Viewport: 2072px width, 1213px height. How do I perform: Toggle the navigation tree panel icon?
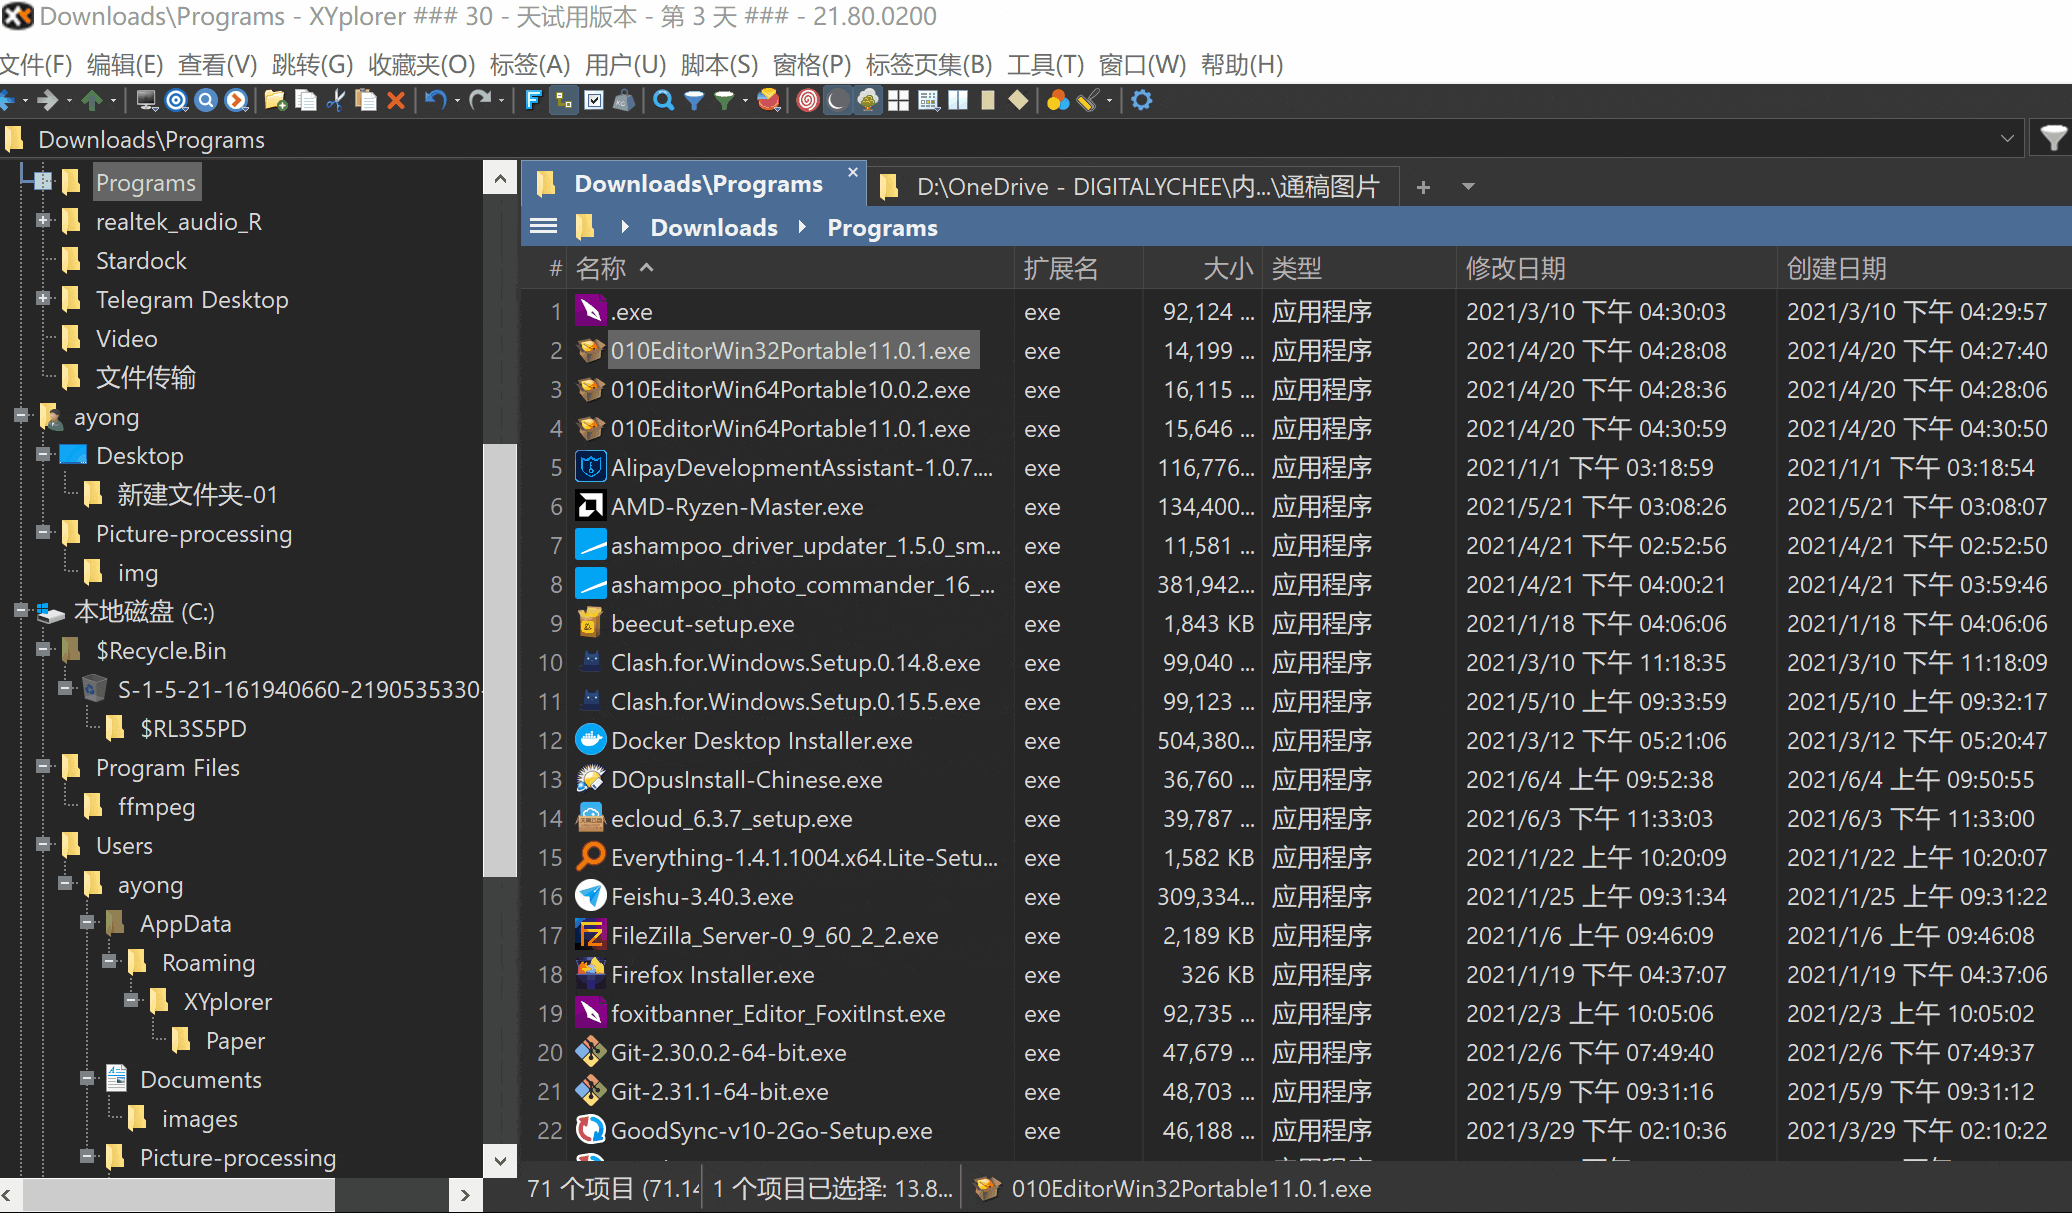coord(564,100)
